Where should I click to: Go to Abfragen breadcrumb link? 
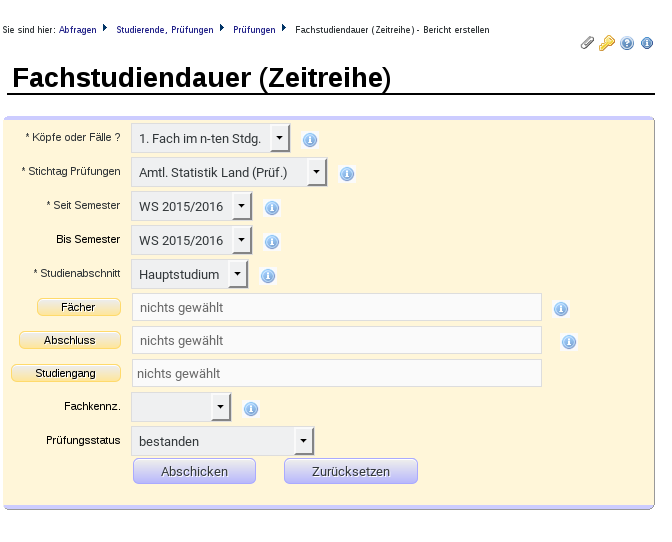pyautogui.click(x=78, y=30)
